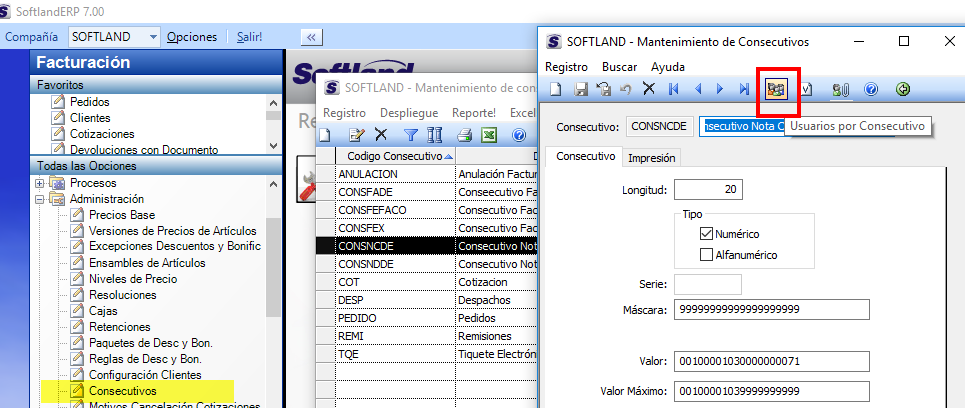Viewport: 965px width, 408px height.
Task: Go to next record in editor window
Action: click(x=720, y=90)
